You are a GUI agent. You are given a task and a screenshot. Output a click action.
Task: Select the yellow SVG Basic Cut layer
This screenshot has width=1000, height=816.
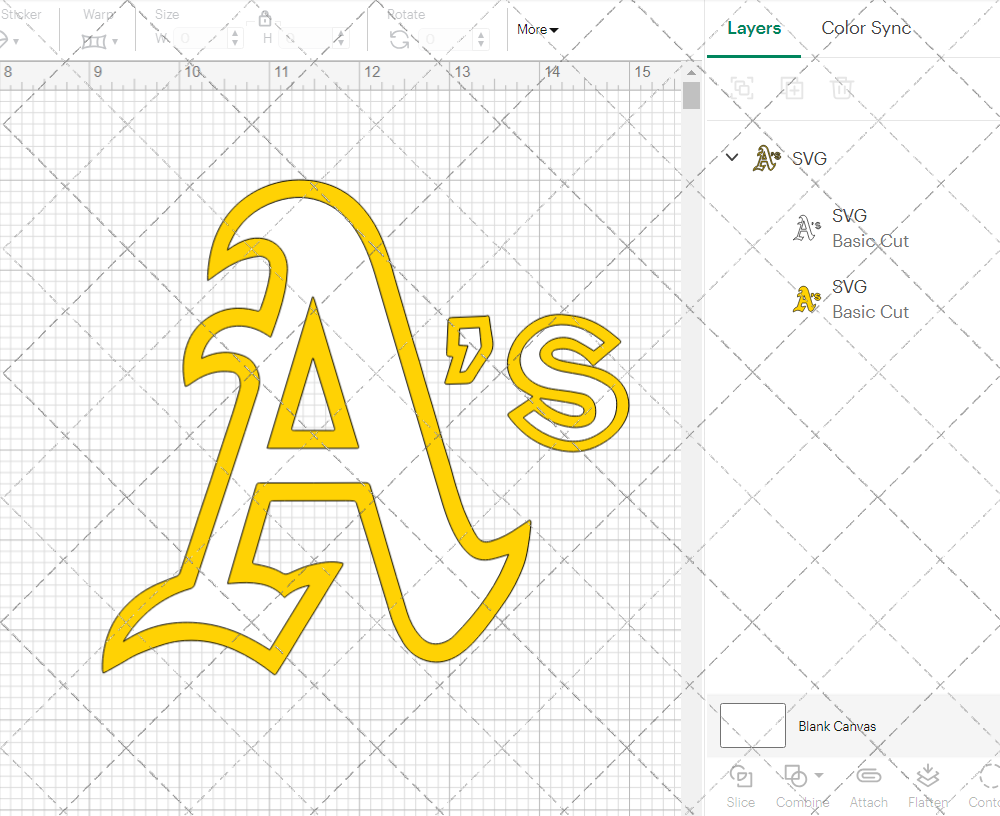853,299
